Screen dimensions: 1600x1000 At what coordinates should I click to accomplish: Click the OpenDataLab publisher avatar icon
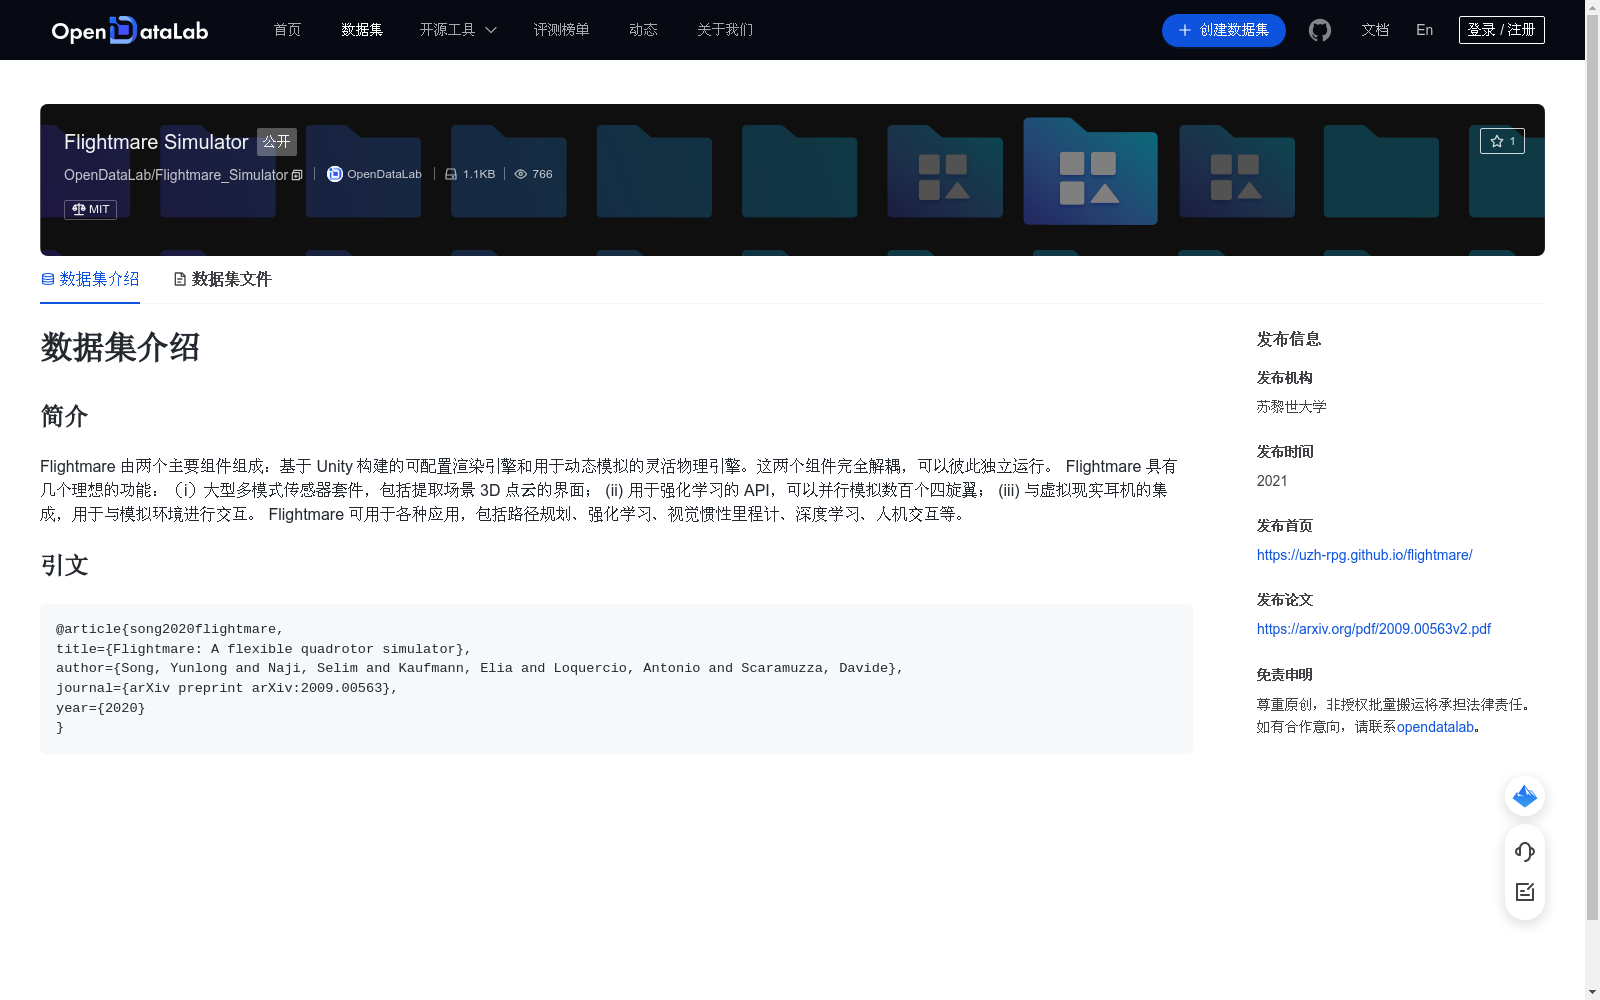335,174
